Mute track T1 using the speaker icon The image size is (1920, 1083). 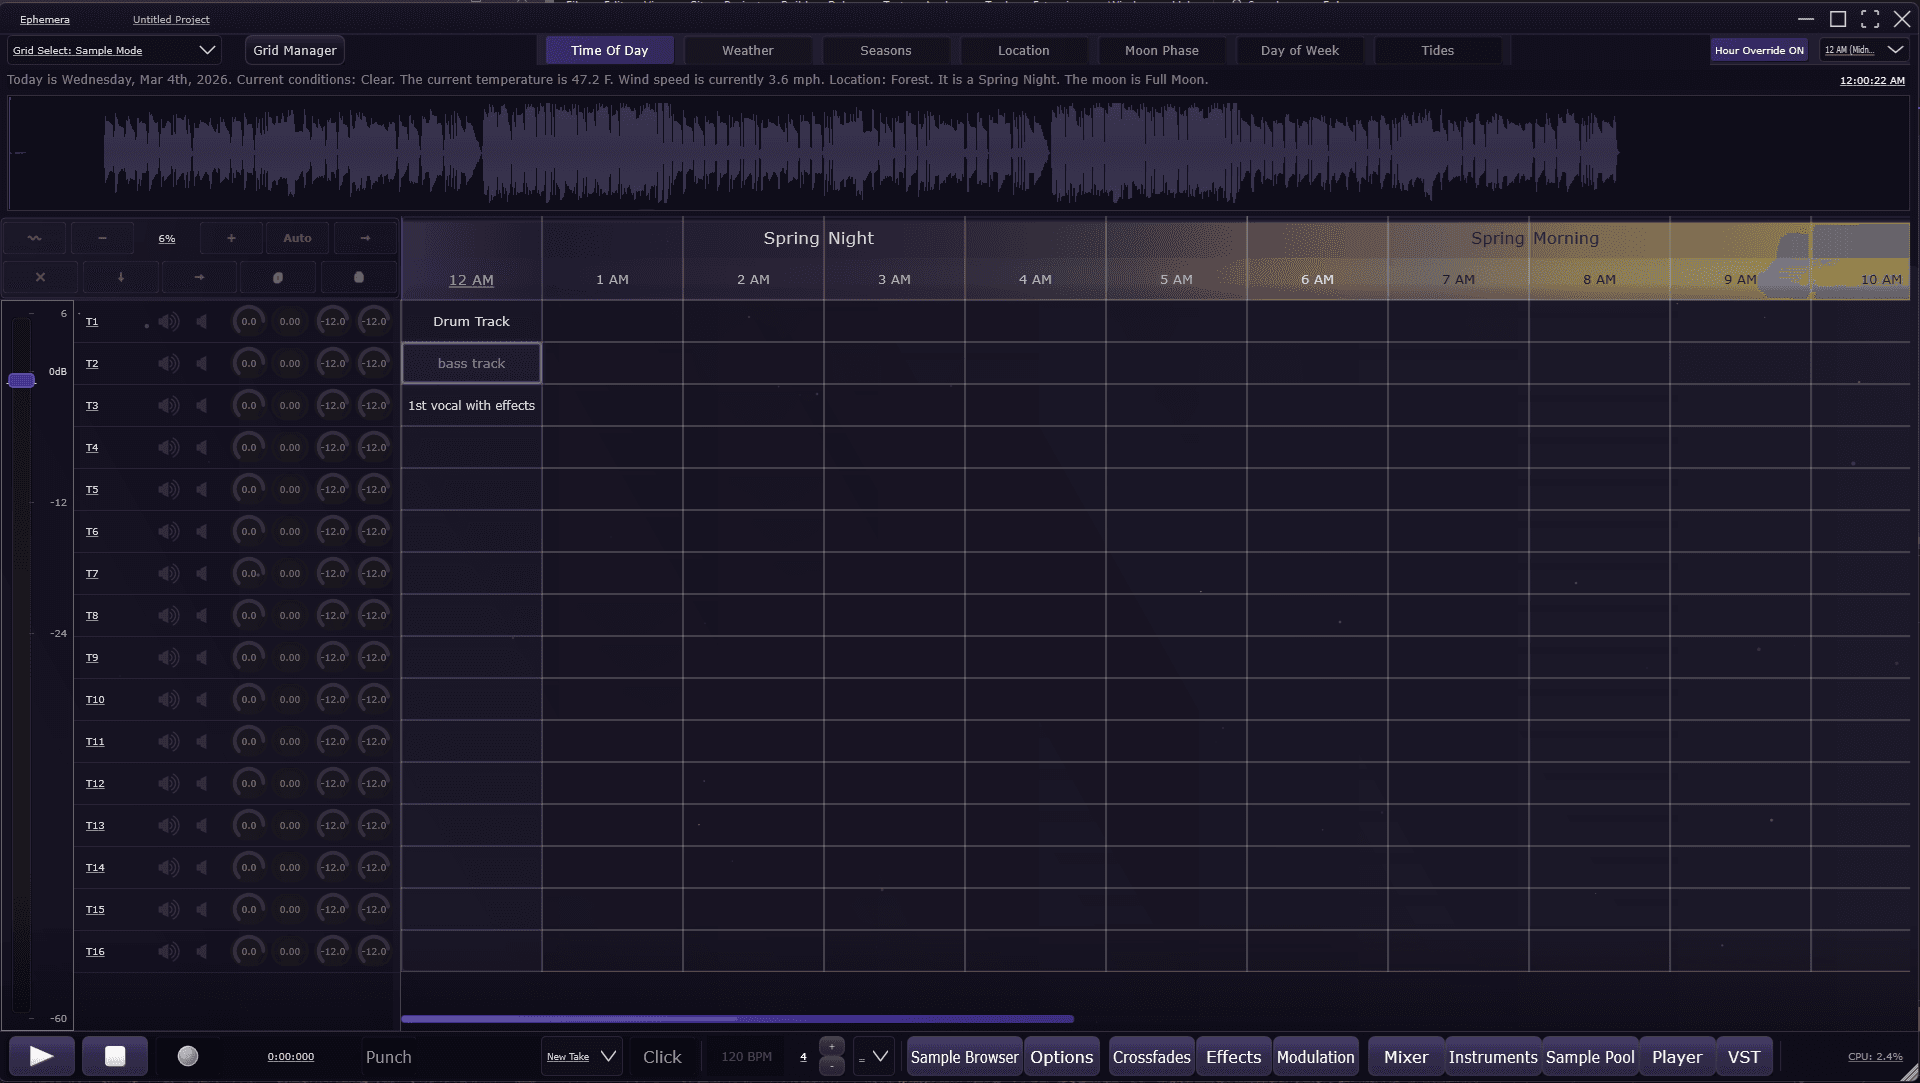pos(169,321)
